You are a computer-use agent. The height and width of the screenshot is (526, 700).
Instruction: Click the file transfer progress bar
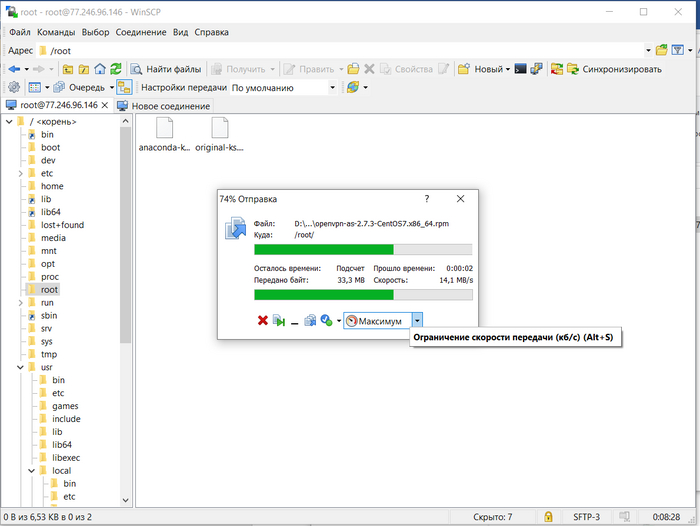click(363, 249)
